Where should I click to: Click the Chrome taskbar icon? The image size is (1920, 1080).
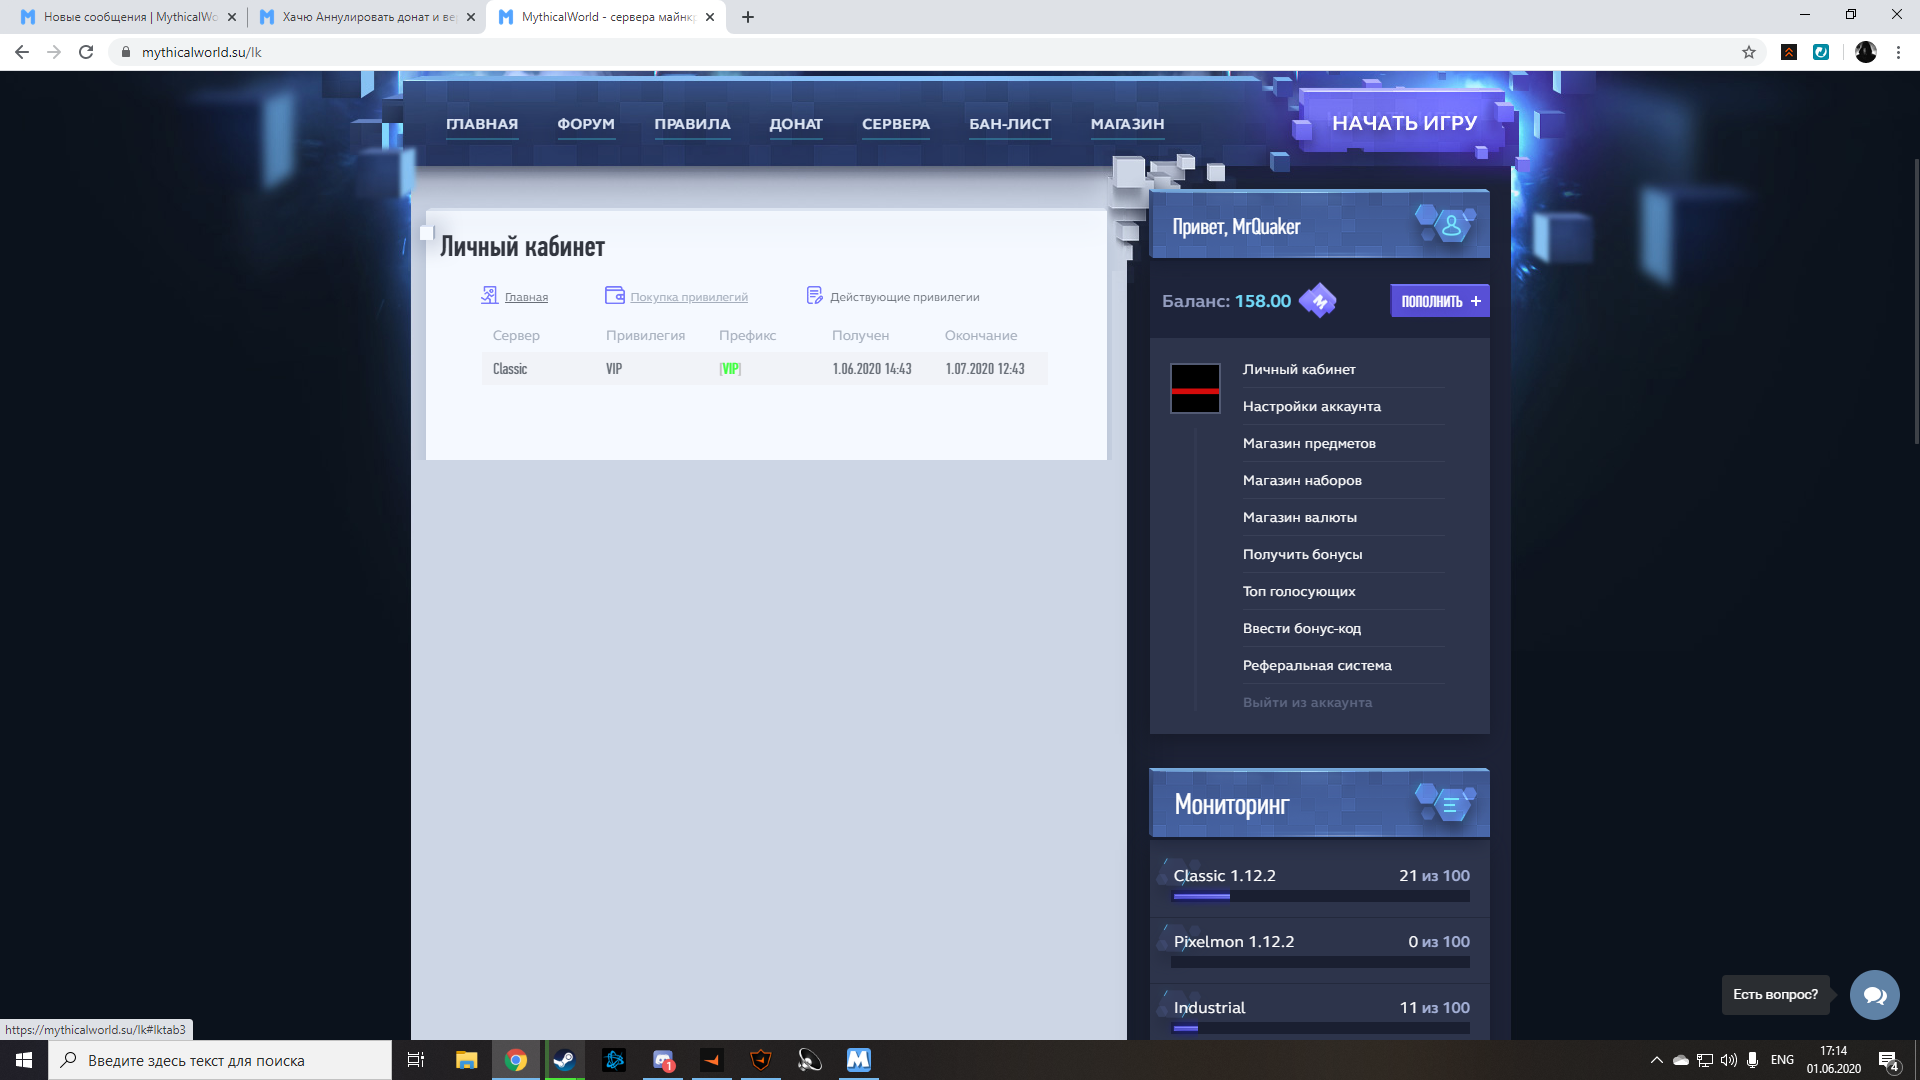click(516, 1060)
